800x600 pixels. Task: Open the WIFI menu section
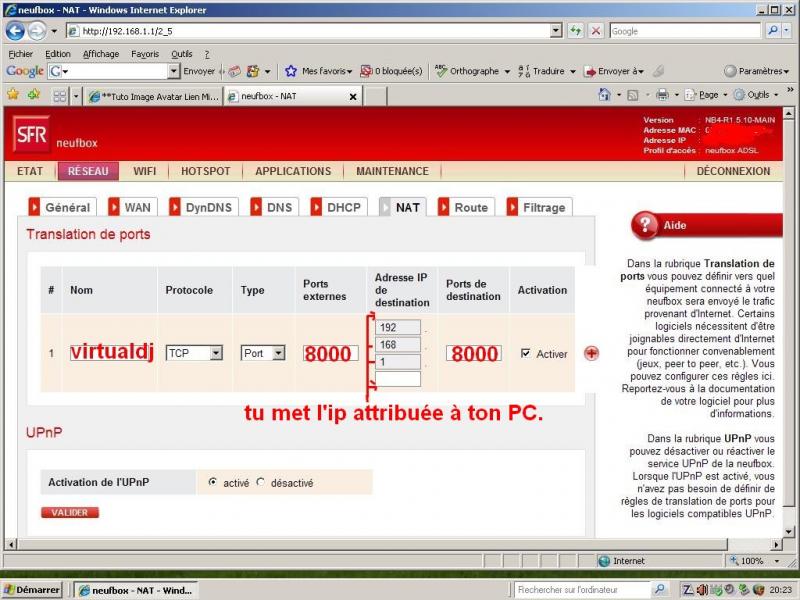(145, 171)
